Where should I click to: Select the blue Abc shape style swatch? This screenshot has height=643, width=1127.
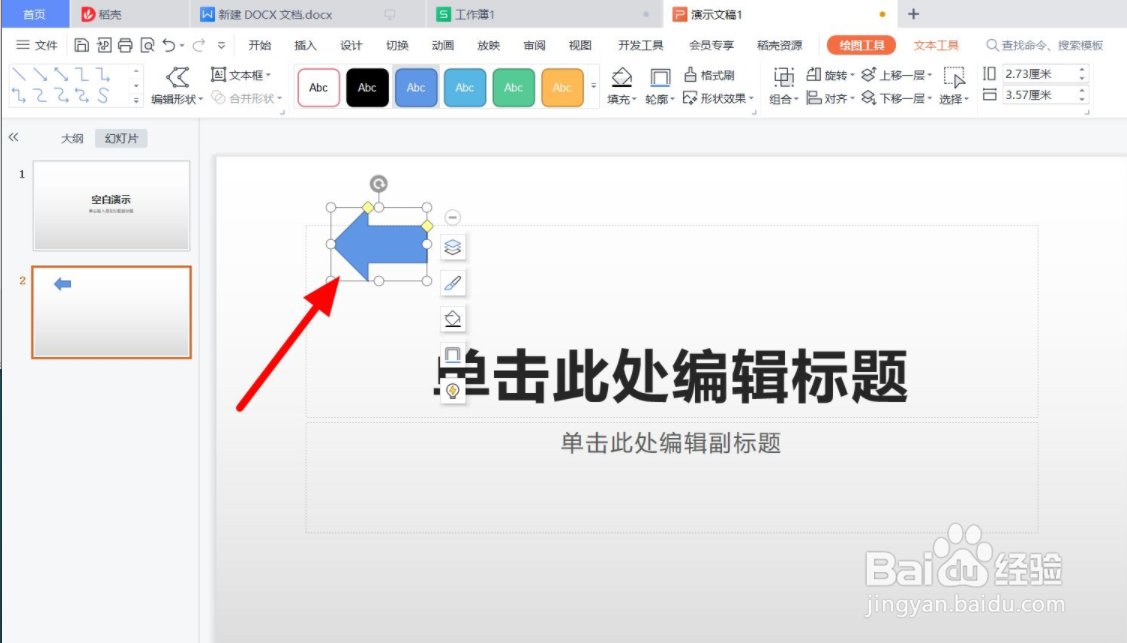tap(416, 87)
